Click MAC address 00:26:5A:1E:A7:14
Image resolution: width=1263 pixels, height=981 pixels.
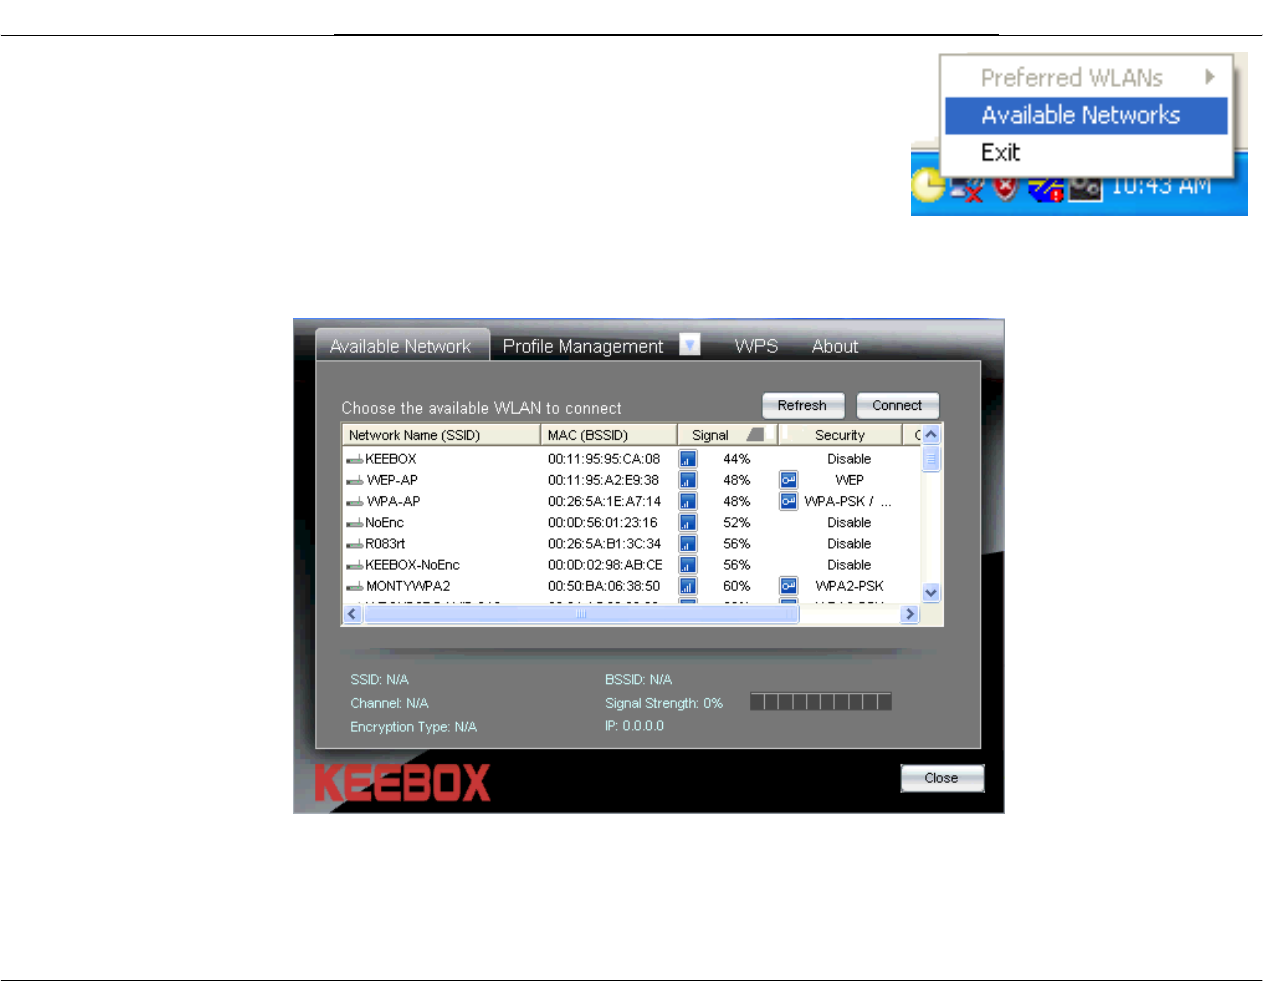[x=604, y=501]
